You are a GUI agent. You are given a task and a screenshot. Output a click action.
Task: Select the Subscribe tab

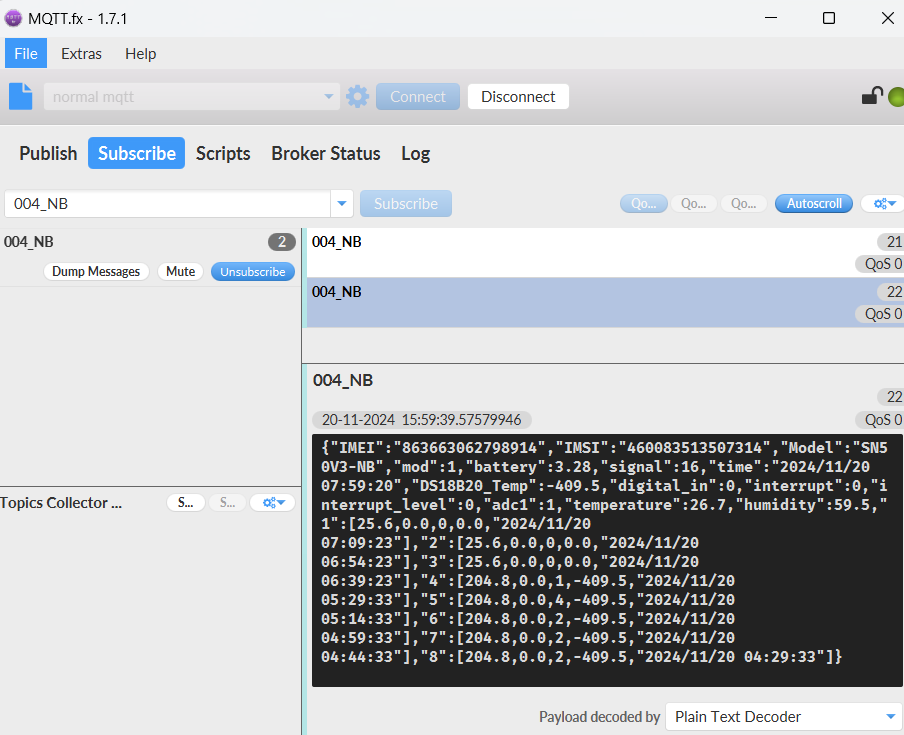(137, 153)
